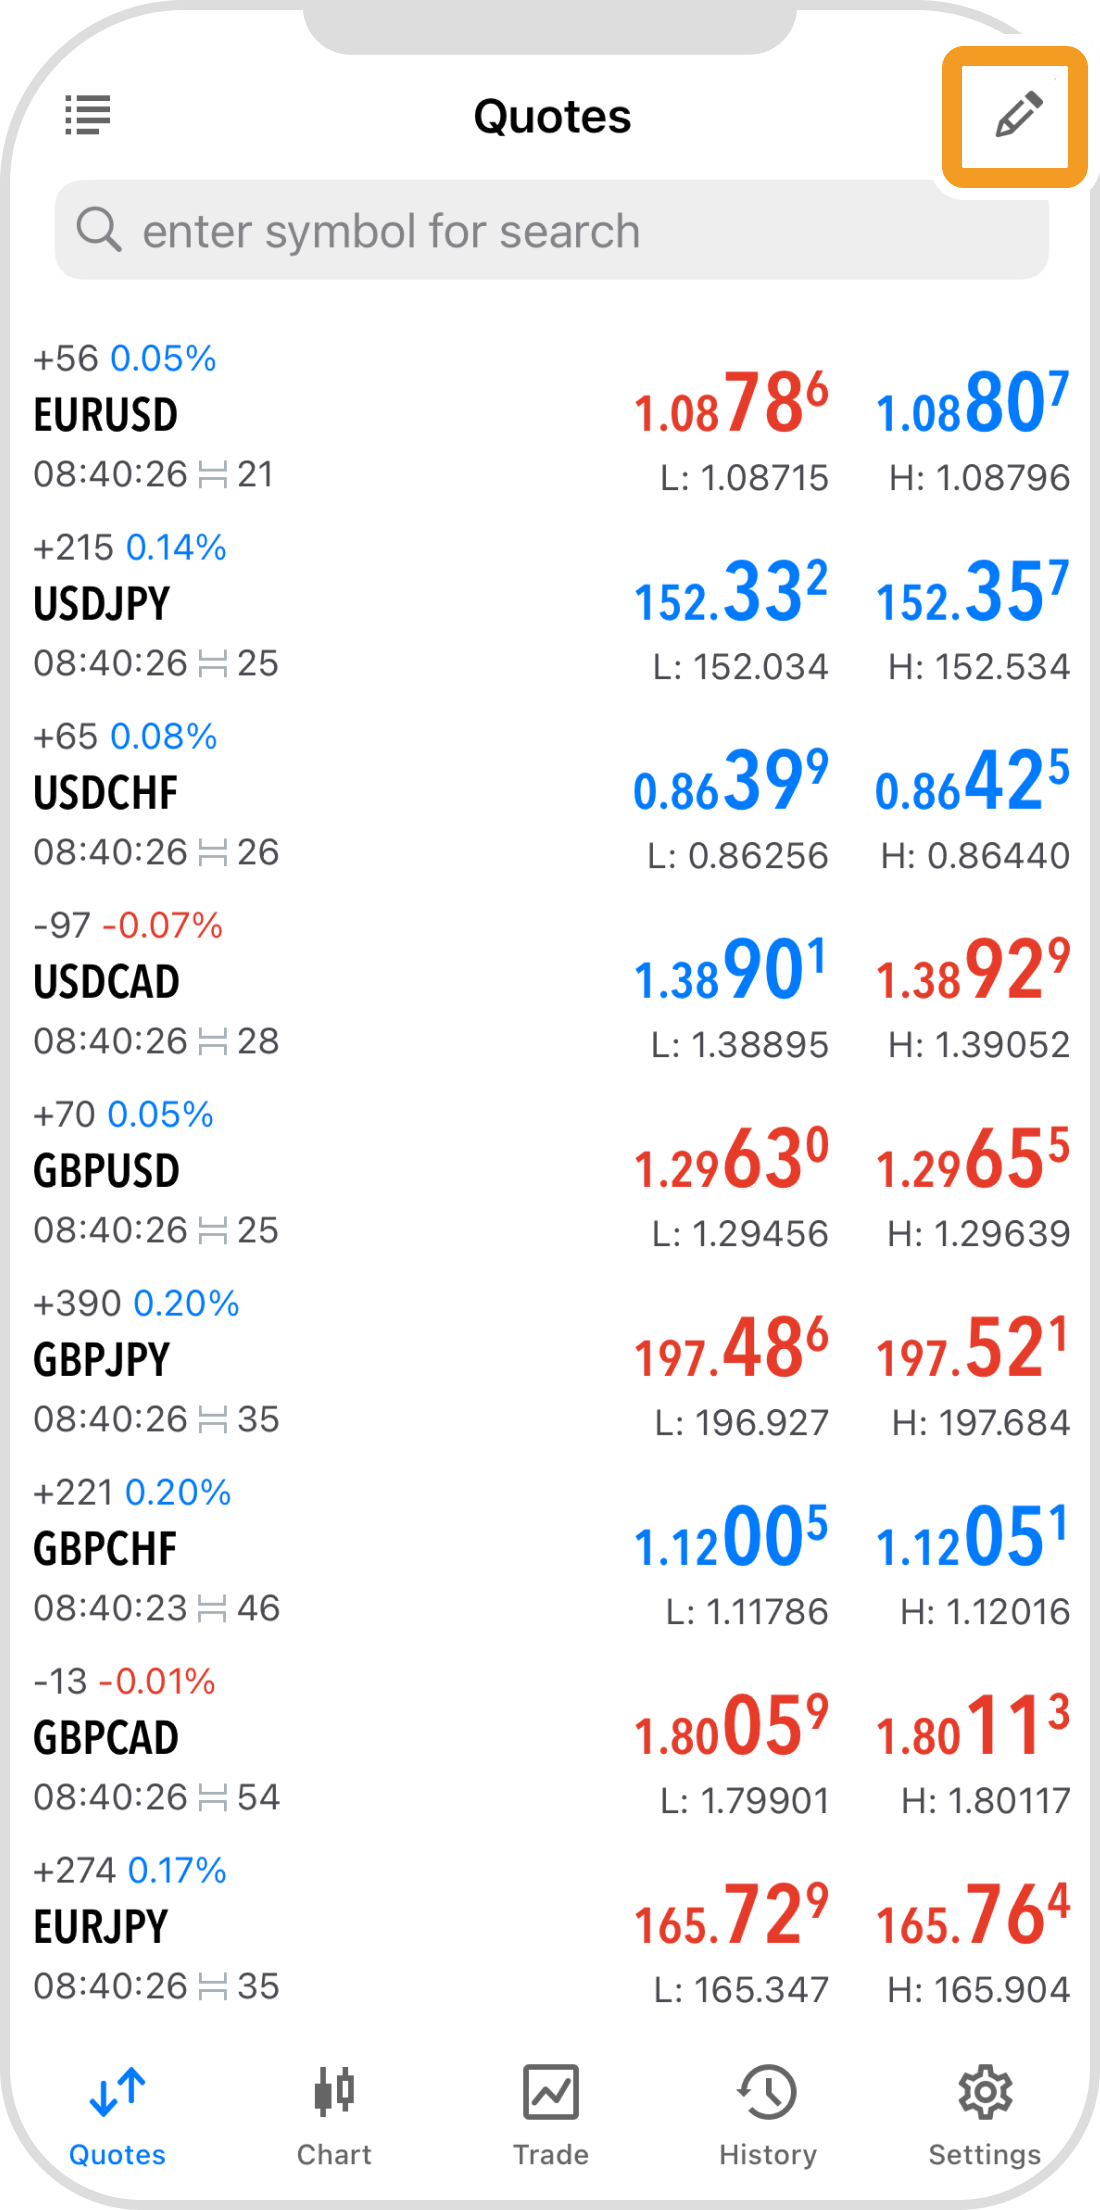Tap the USDJPY ask price 152.357
Screen dimensions: 1100x2210
tap(972, 592)
